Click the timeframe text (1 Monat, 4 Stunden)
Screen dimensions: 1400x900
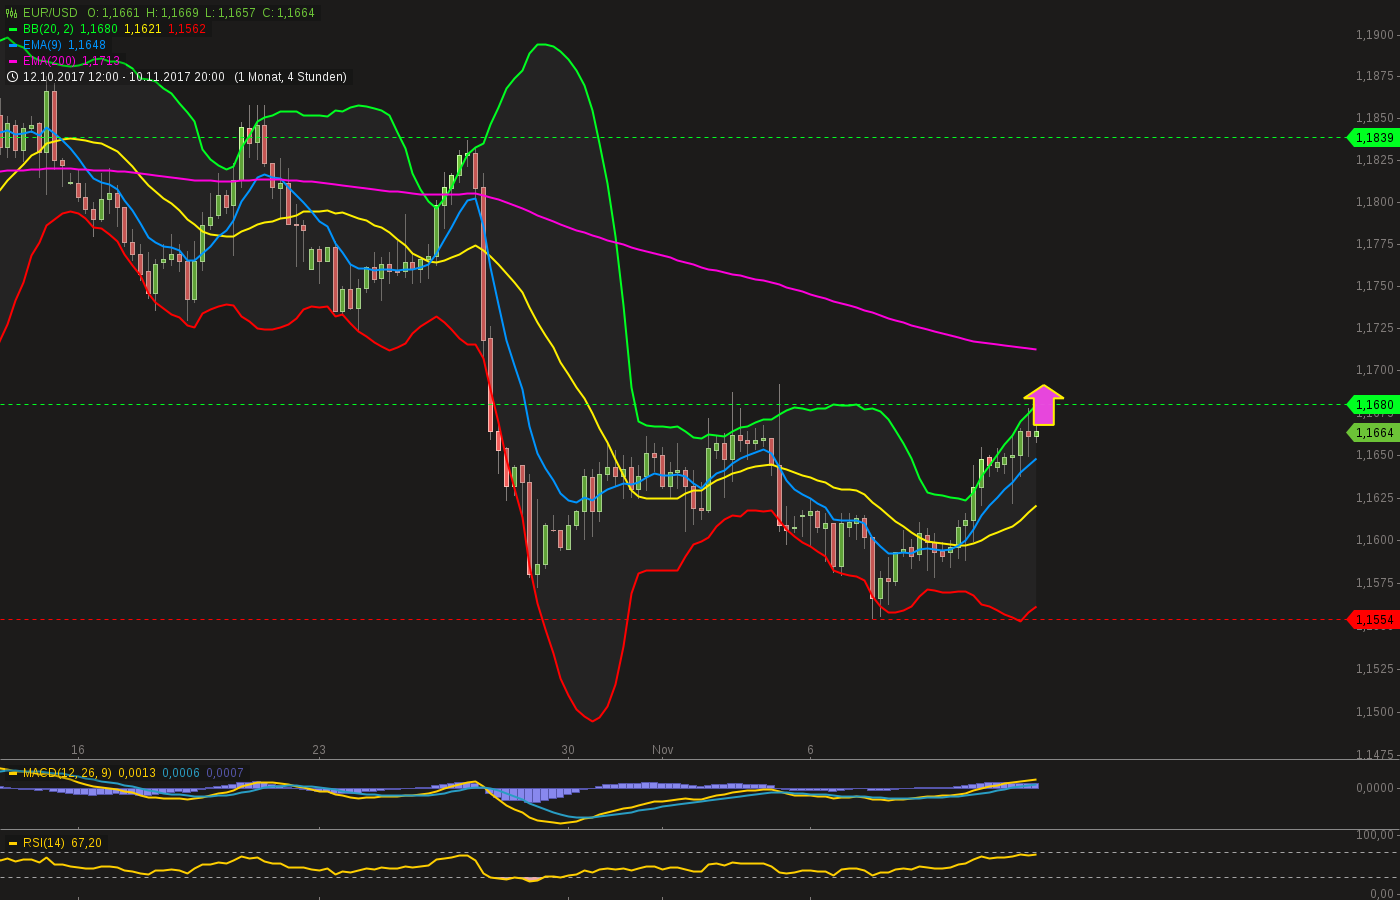290,77
